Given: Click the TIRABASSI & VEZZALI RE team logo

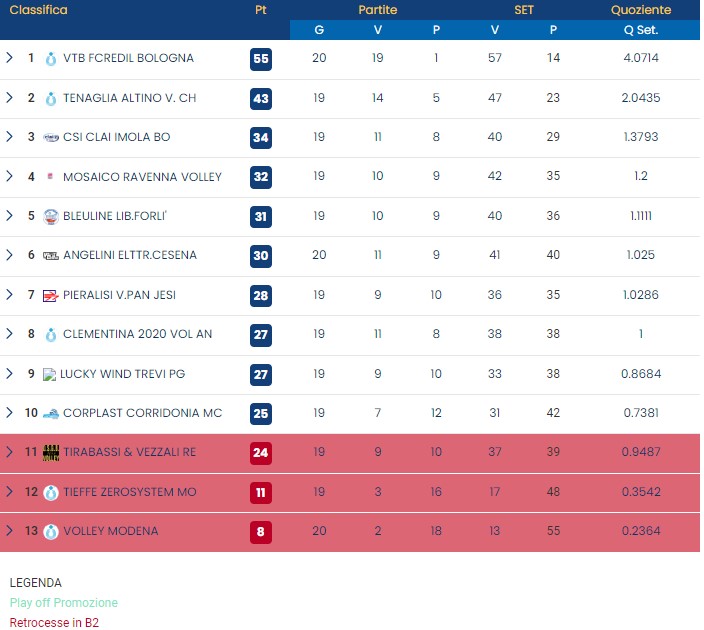Looking at the screenshot, I should tap(51, 453).
